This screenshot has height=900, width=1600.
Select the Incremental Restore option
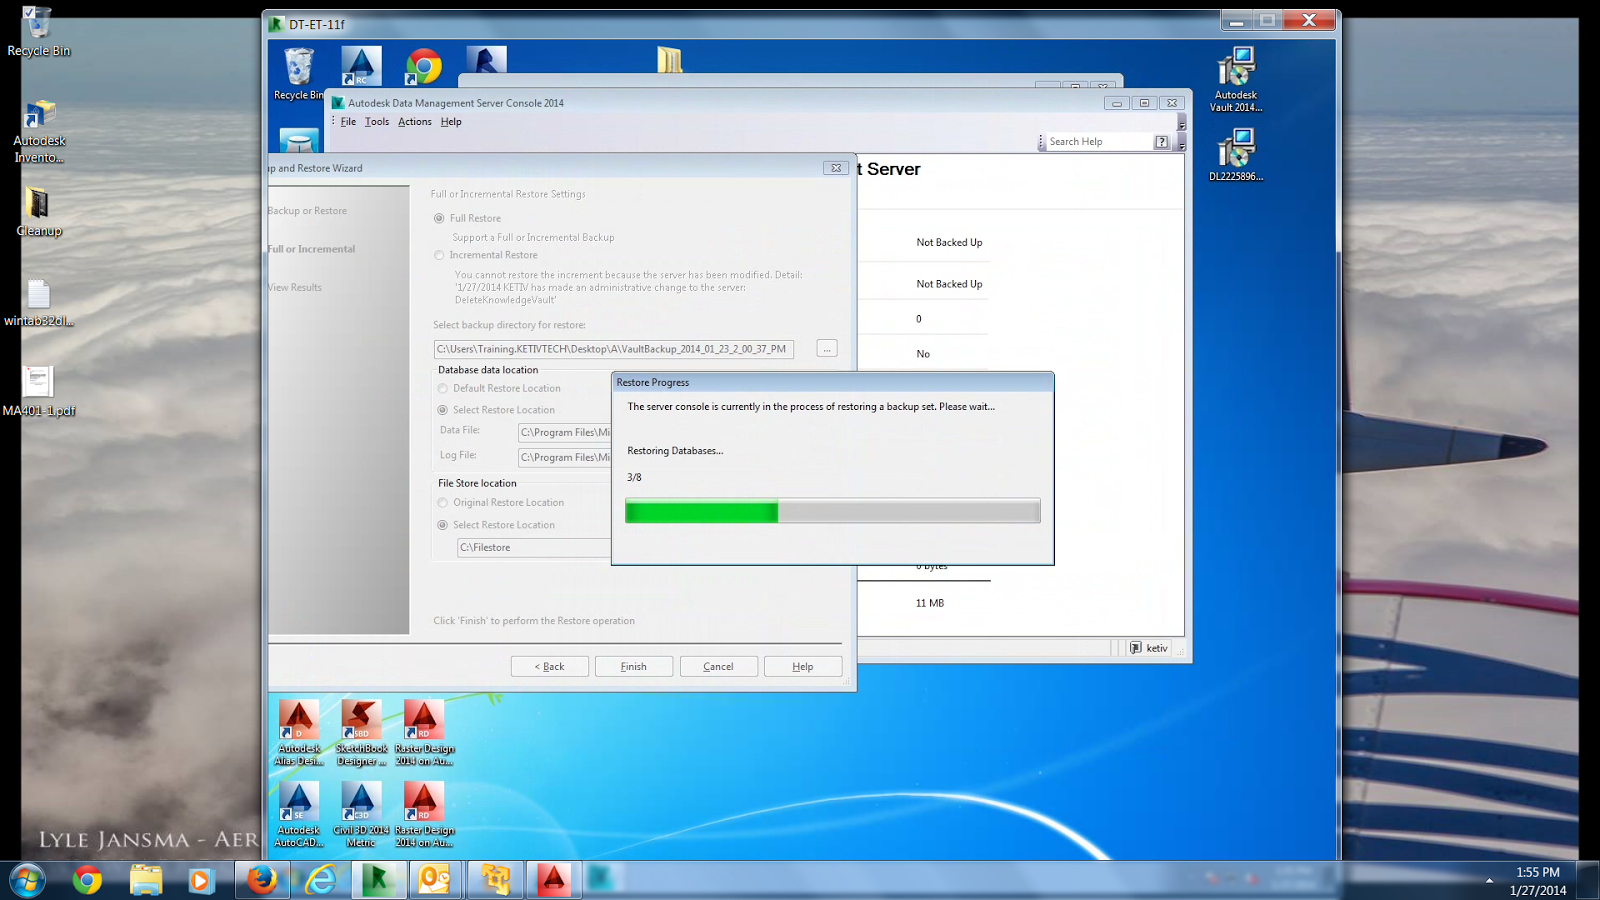coord(439,255)
